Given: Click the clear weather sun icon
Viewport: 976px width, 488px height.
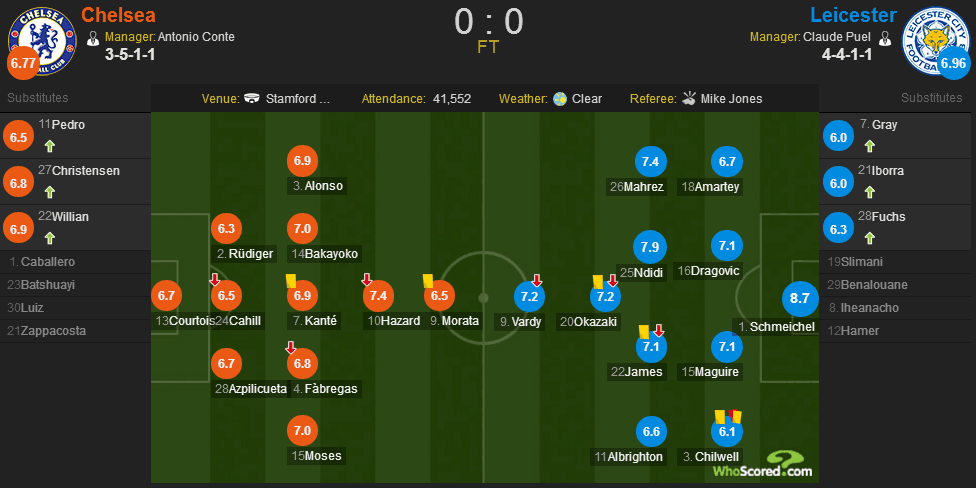Looking at the screenshot, I should (x=560, y=99).
